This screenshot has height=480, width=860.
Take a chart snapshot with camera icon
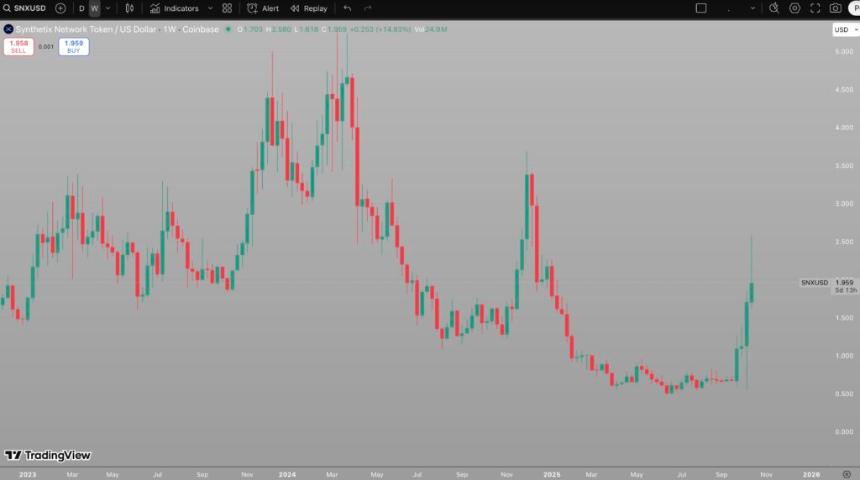click(x=835, y=8)
